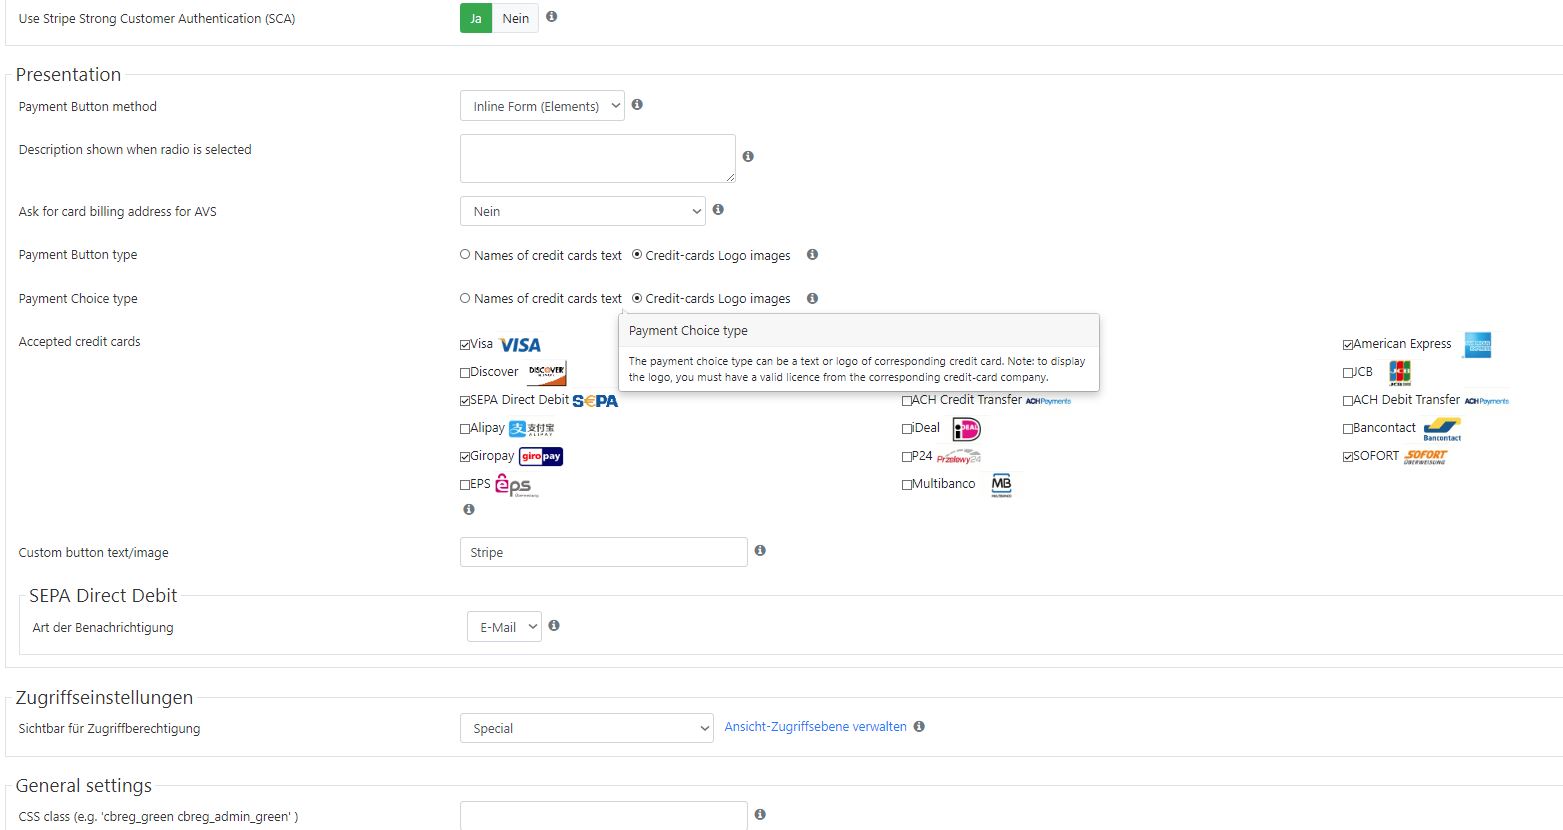Screen dimensions: 1563x830
Task: Expand Sichtbar für Zugriffsberechtigung dropdown
Action: click(586, 728)
